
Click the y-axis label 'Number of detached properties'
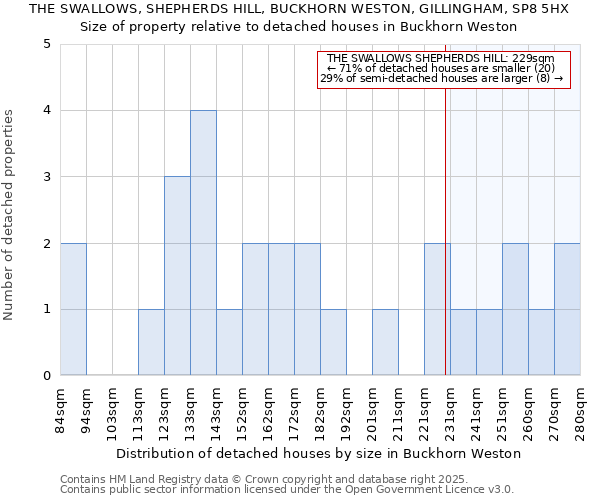tap(8, 215)
